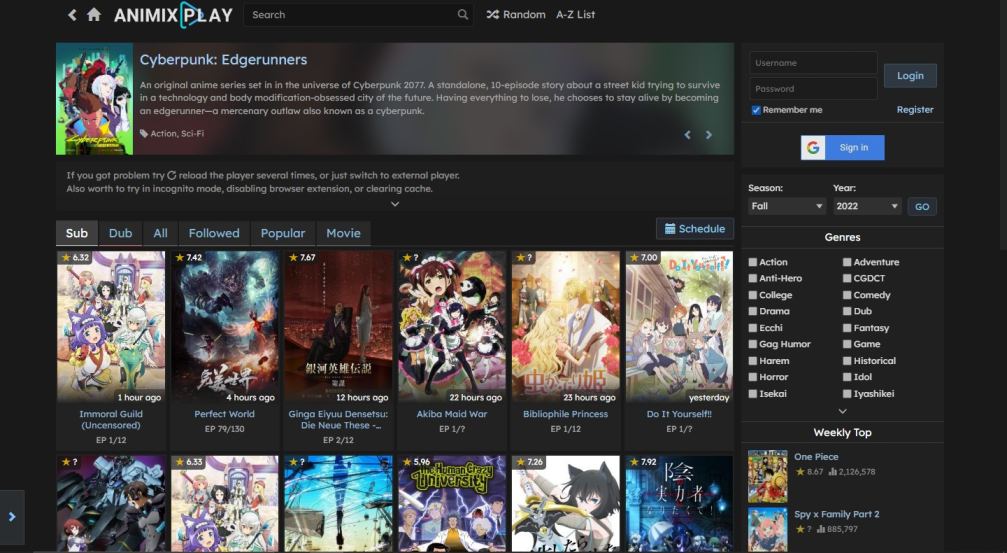Image resolution: width=1007 pixels, height=553 pixels.
Task: Click the star rating 7.92 badge
Action: click(x=642, y=462)
